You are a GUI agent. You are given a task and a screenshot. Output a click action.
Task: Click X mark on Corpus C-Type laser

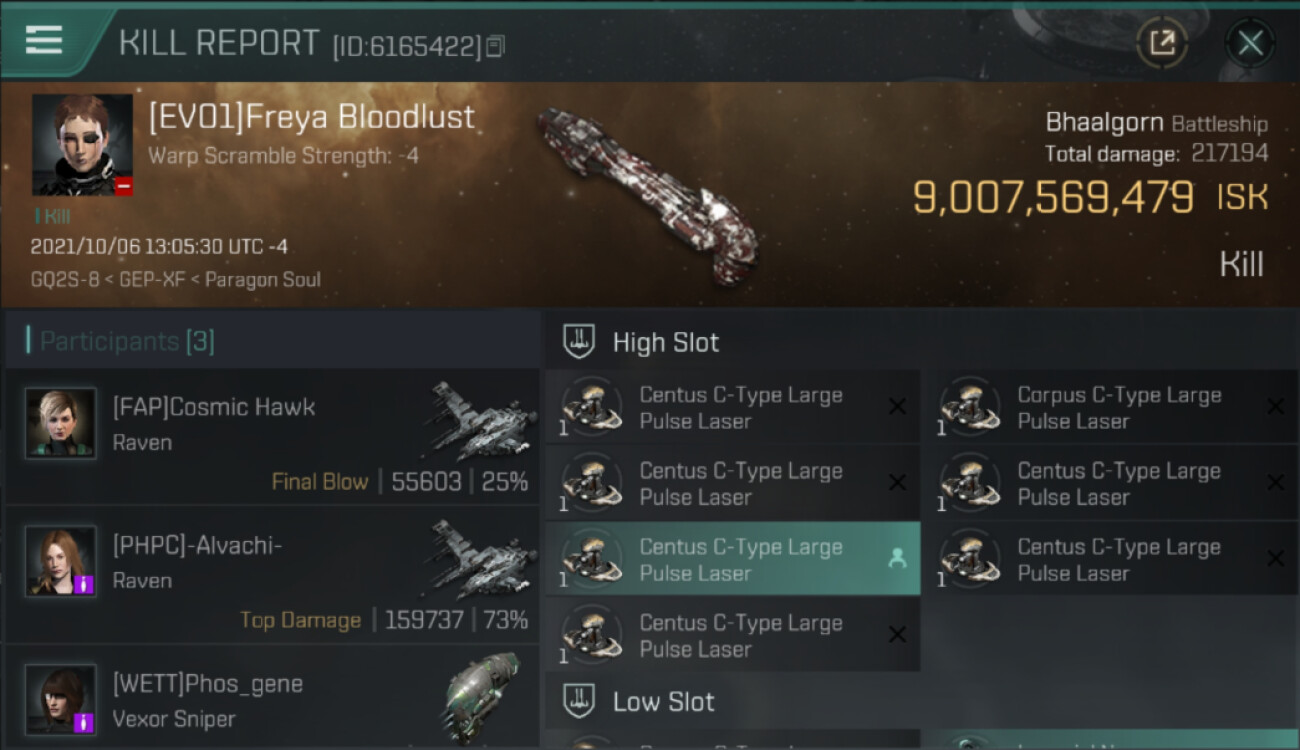pos(1275,406)
